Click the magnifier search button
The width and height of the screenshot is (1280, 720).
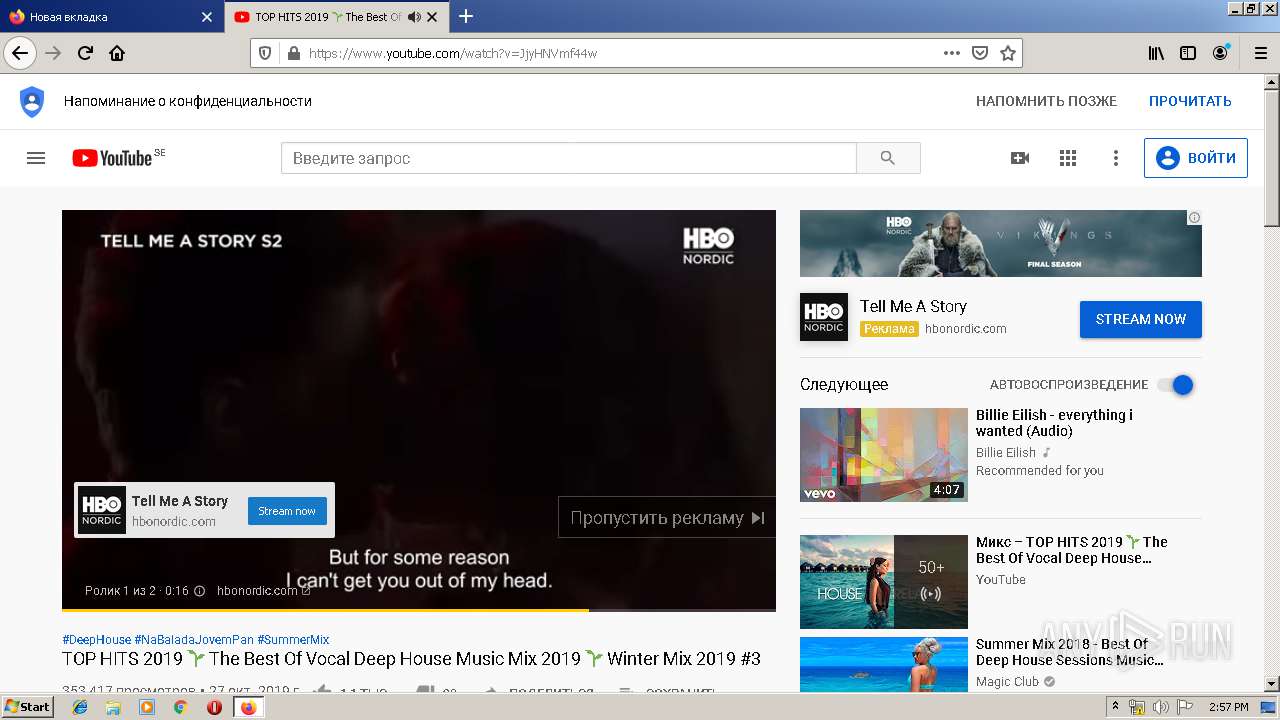pyautogui.click(x=888, y=158)
